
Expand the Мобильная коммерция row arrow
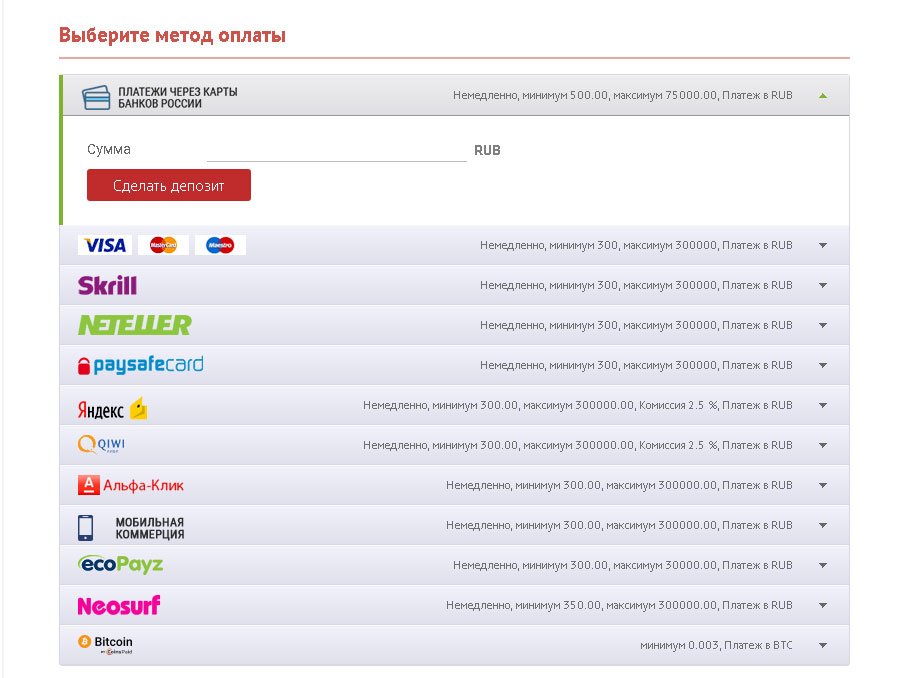click(823, 525)
